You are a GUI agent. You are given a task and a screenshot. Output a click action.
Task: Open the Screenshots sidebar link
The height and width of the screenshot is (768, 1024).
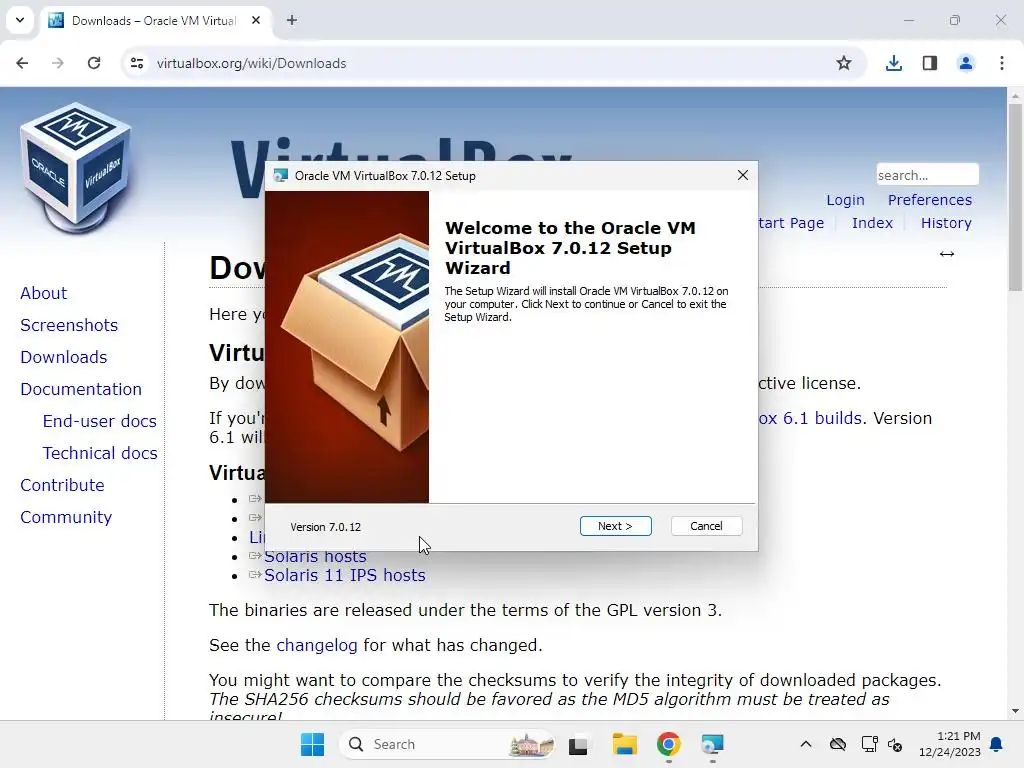pyautogui.click(x=69, y=325)
